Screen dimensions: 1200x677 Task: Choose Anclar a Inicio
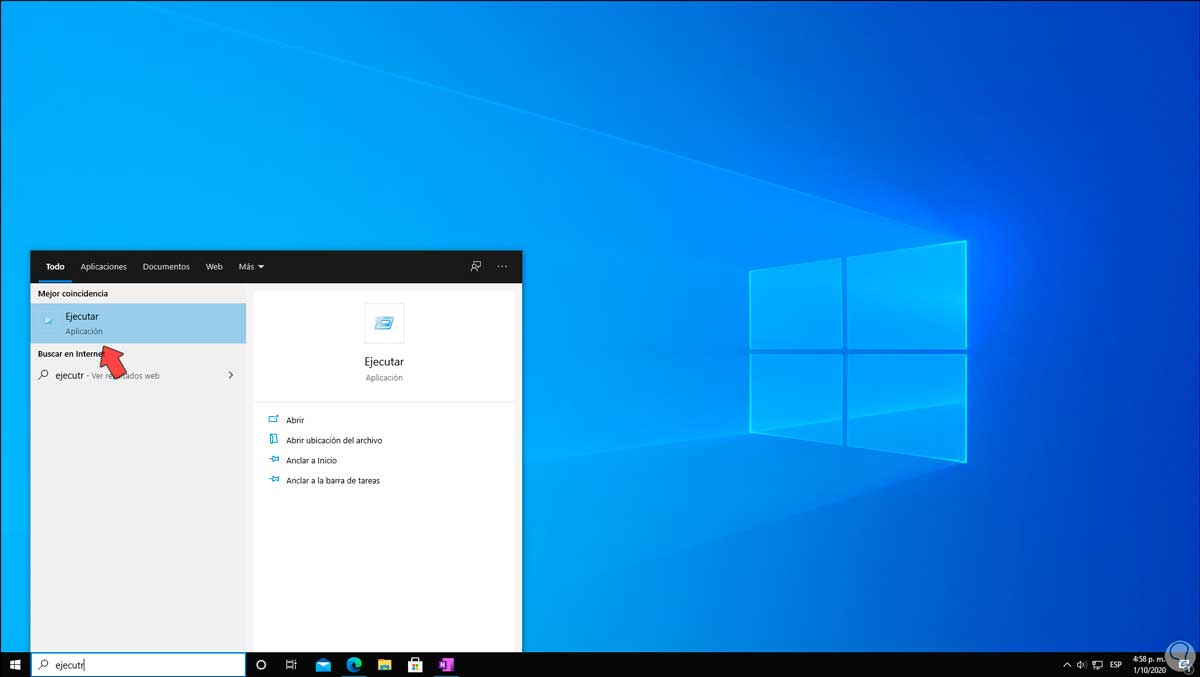[311, 460]
